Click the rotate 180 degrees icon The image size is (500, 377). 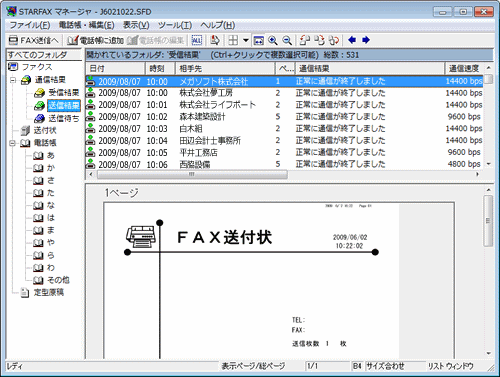[x=334, y=41]
